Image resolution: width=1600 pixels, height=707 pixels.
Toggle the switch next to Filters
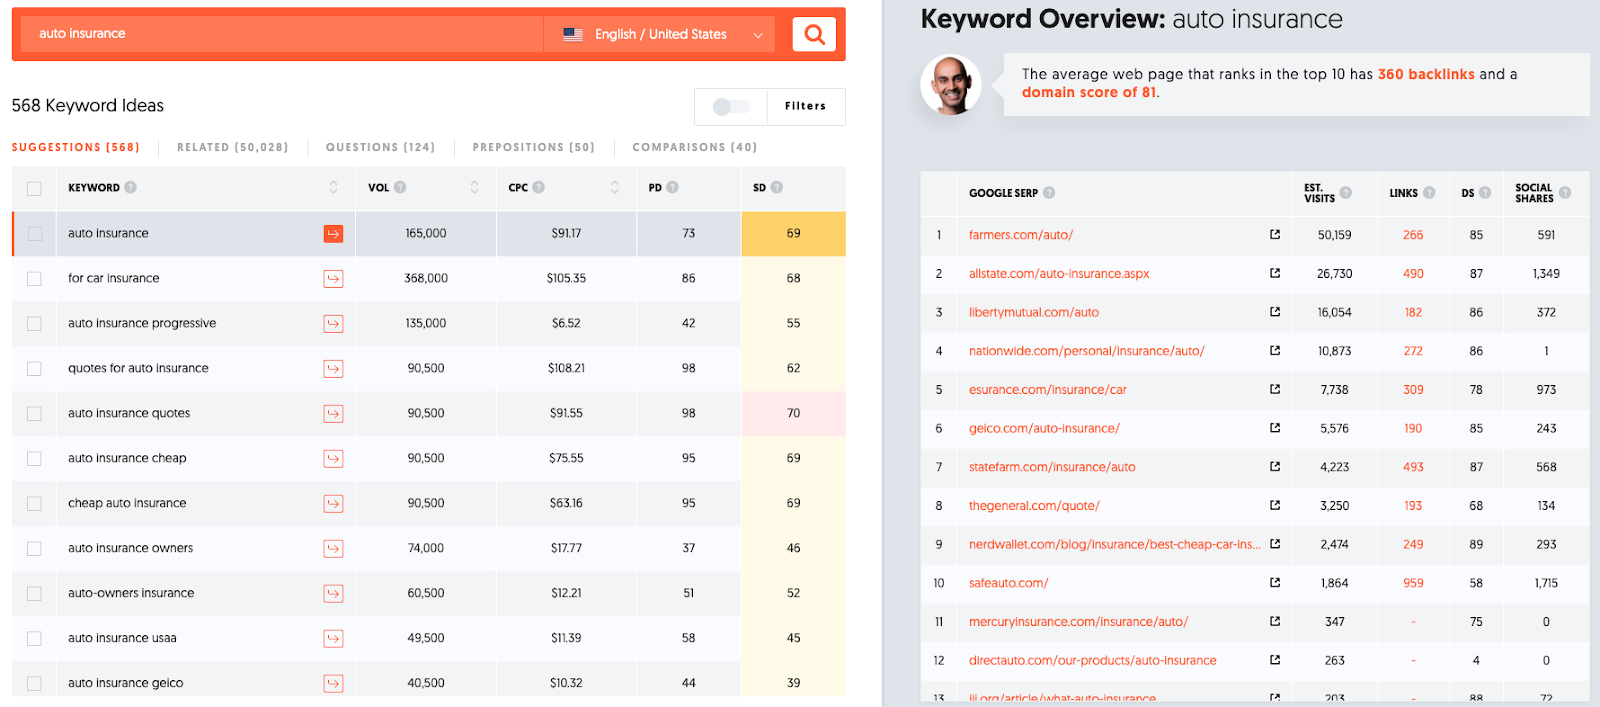pos(731,107)
